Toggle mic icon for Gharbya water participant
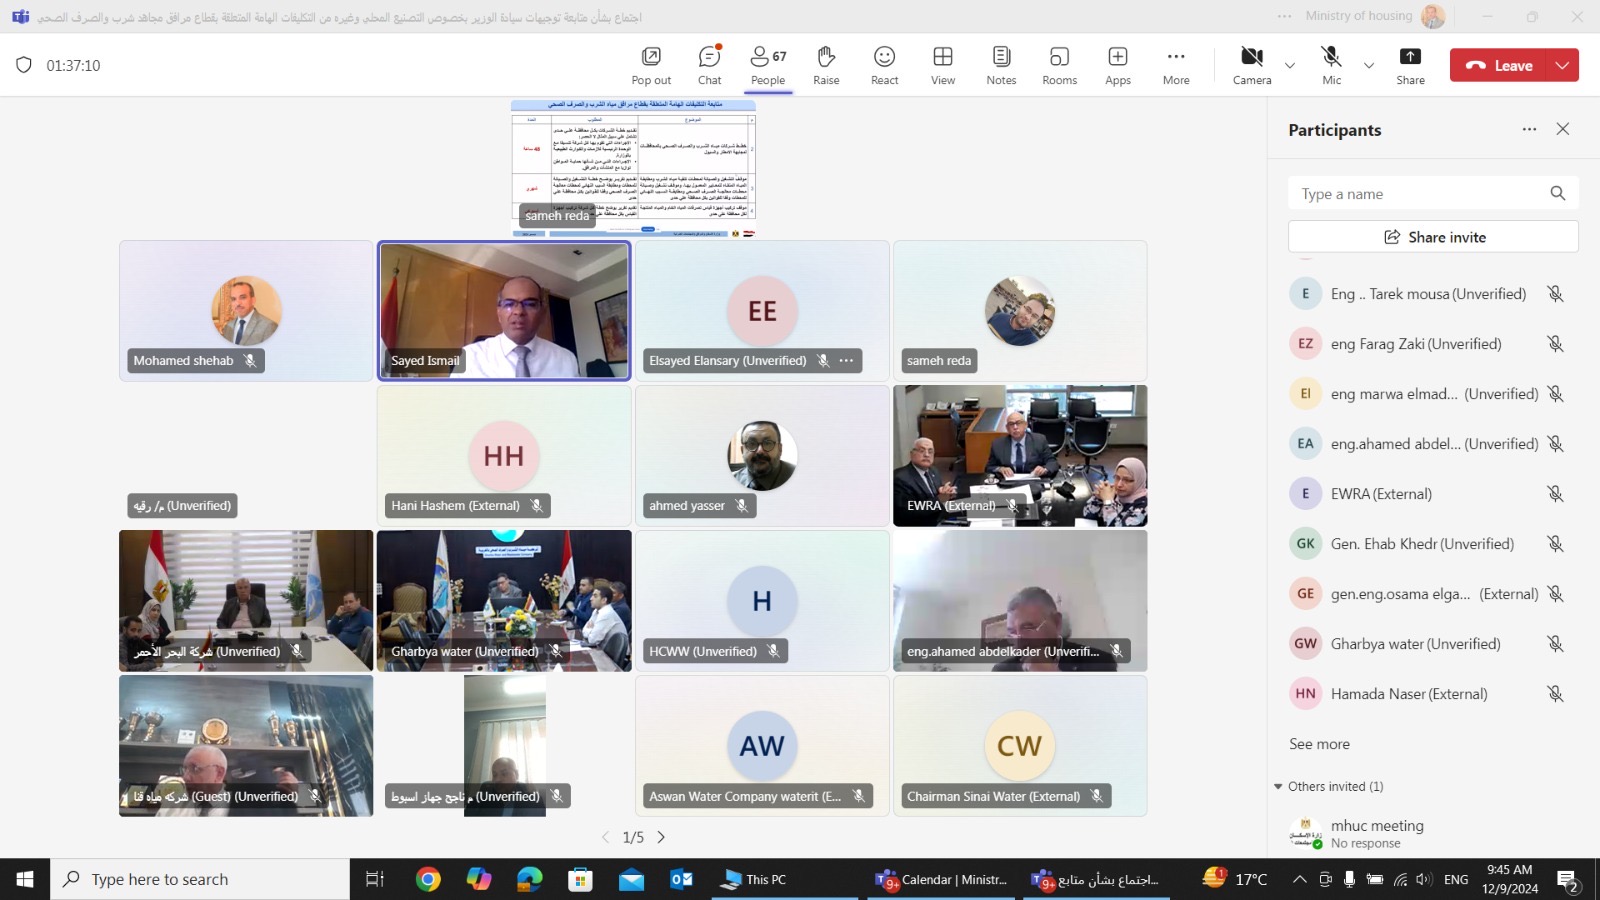The height and width of the screenshot is (900, 1600). (x=1555, y=644)
